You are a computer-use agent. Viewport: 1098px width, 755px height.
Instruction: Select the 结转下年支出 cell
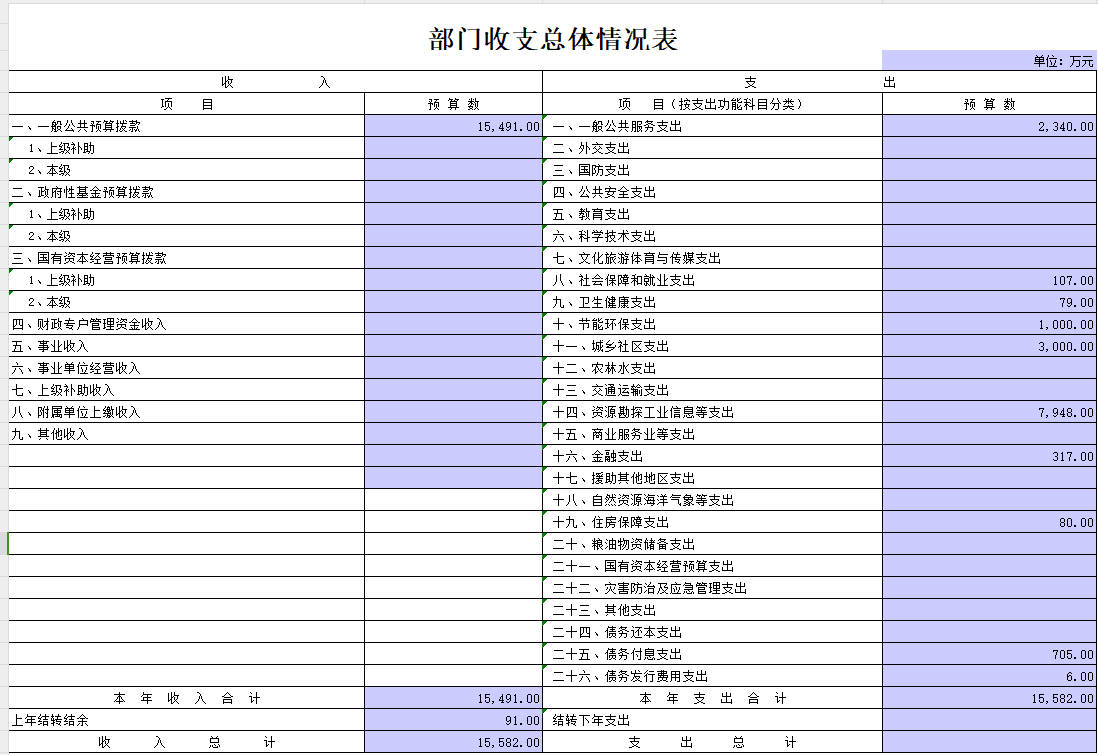tap(712, 720)
